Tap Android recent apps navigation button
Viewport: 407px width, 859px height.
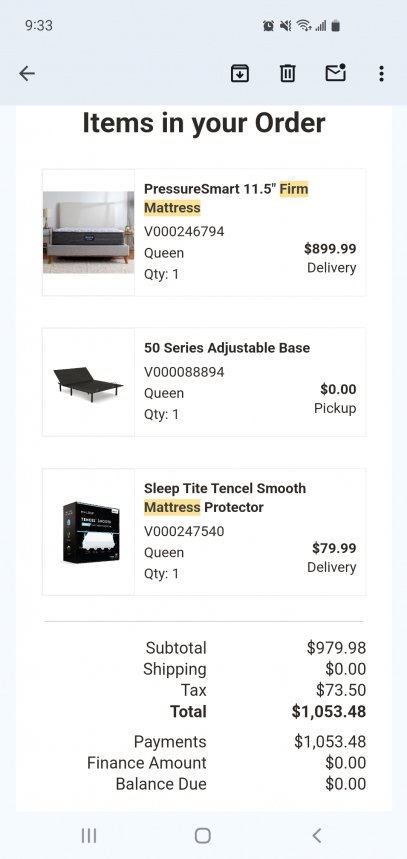(89, 835)
